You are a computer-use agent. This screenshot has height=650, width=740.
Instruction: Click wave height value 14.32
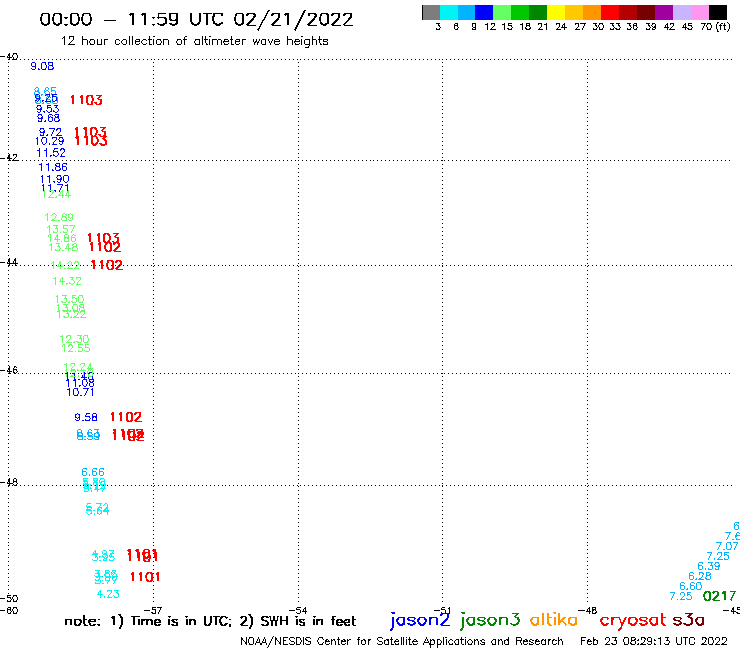coord(67,281)
